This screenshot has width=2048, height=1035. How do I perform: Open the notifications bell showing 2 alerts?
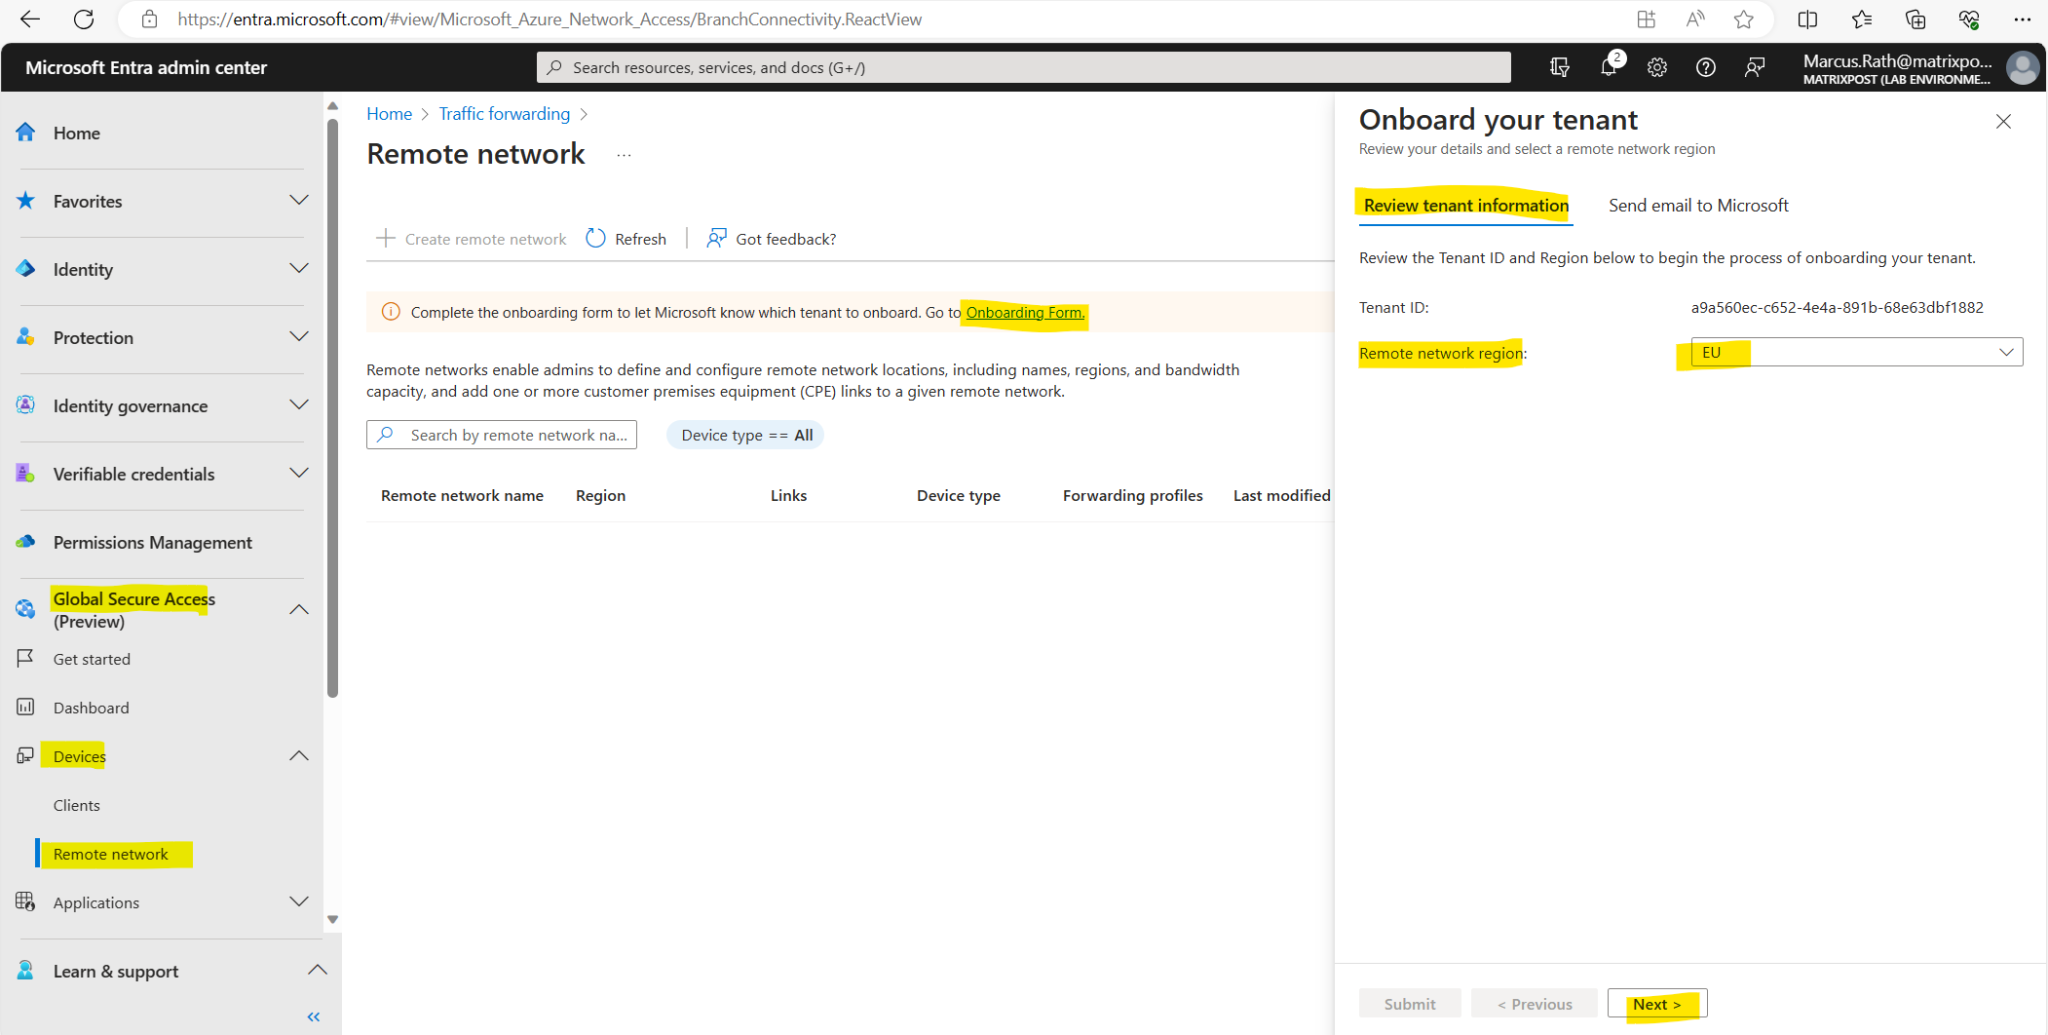[x=1608, y=67]
